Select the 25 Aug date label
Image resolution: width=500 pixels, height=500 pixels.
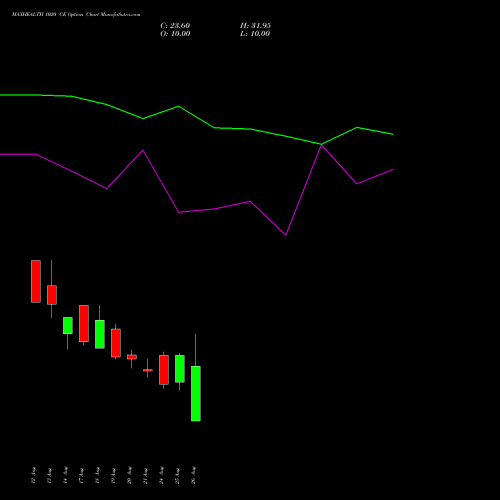(177, 475)
